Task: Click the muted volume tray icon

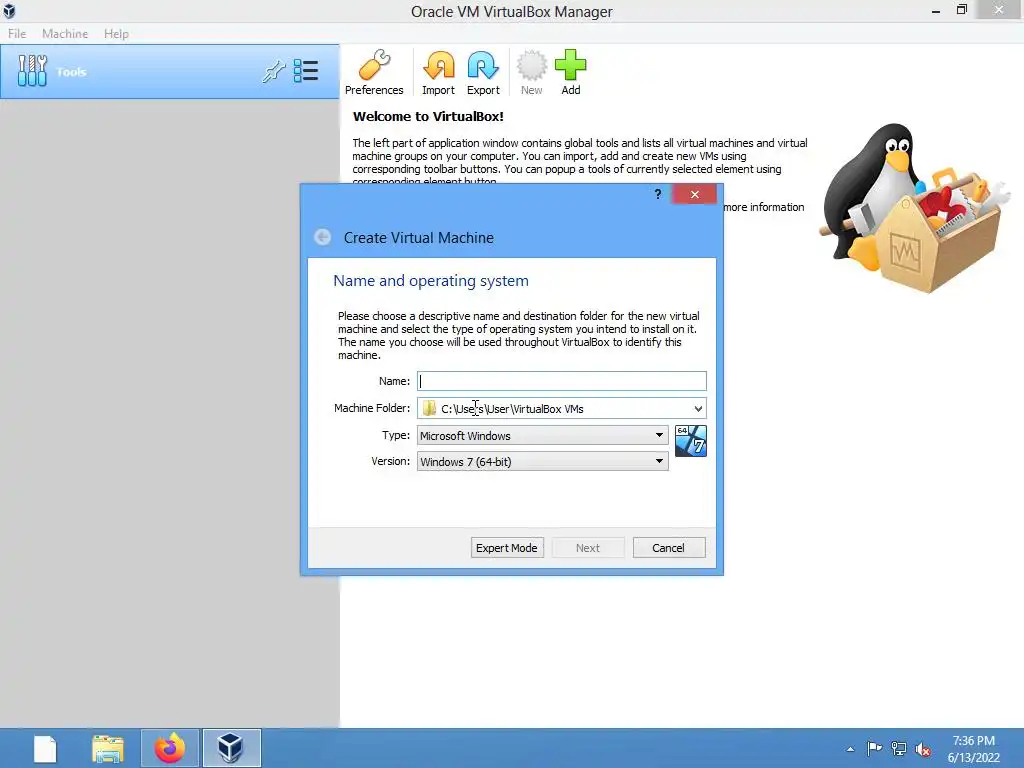Action: click(x=923, y=748)
